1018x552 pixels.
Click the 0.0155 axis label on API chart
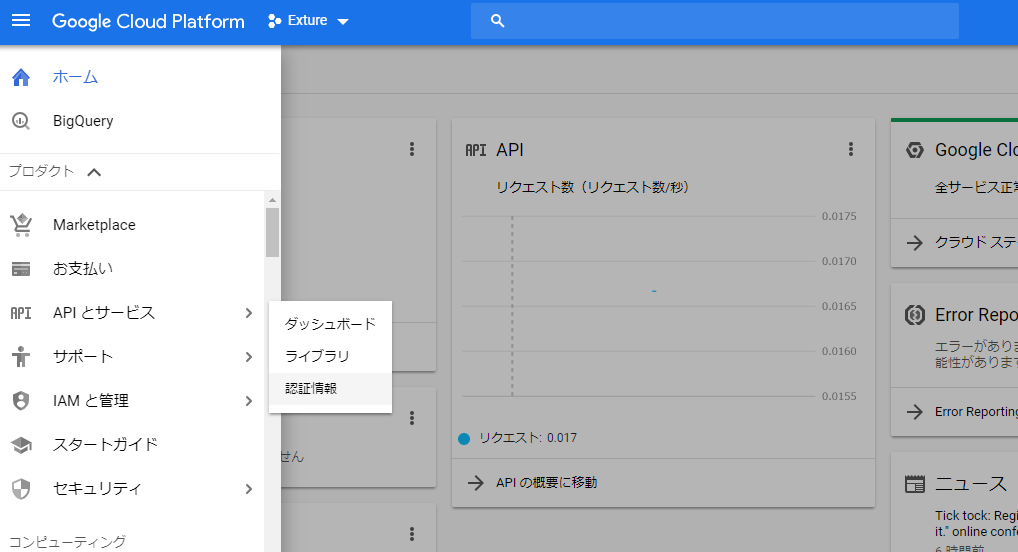click(839, 396)
